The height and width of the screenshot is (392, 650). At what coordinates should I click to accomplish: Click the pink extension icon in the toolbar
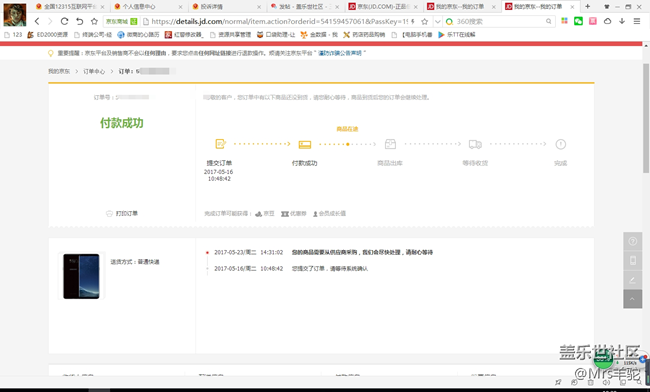tap(593, 21)
